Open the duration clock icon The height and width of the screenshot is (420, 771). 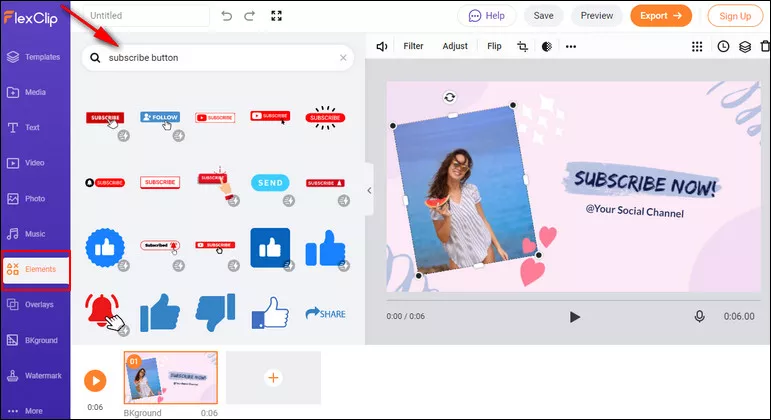pyautogui.click(x=723, y=46)
